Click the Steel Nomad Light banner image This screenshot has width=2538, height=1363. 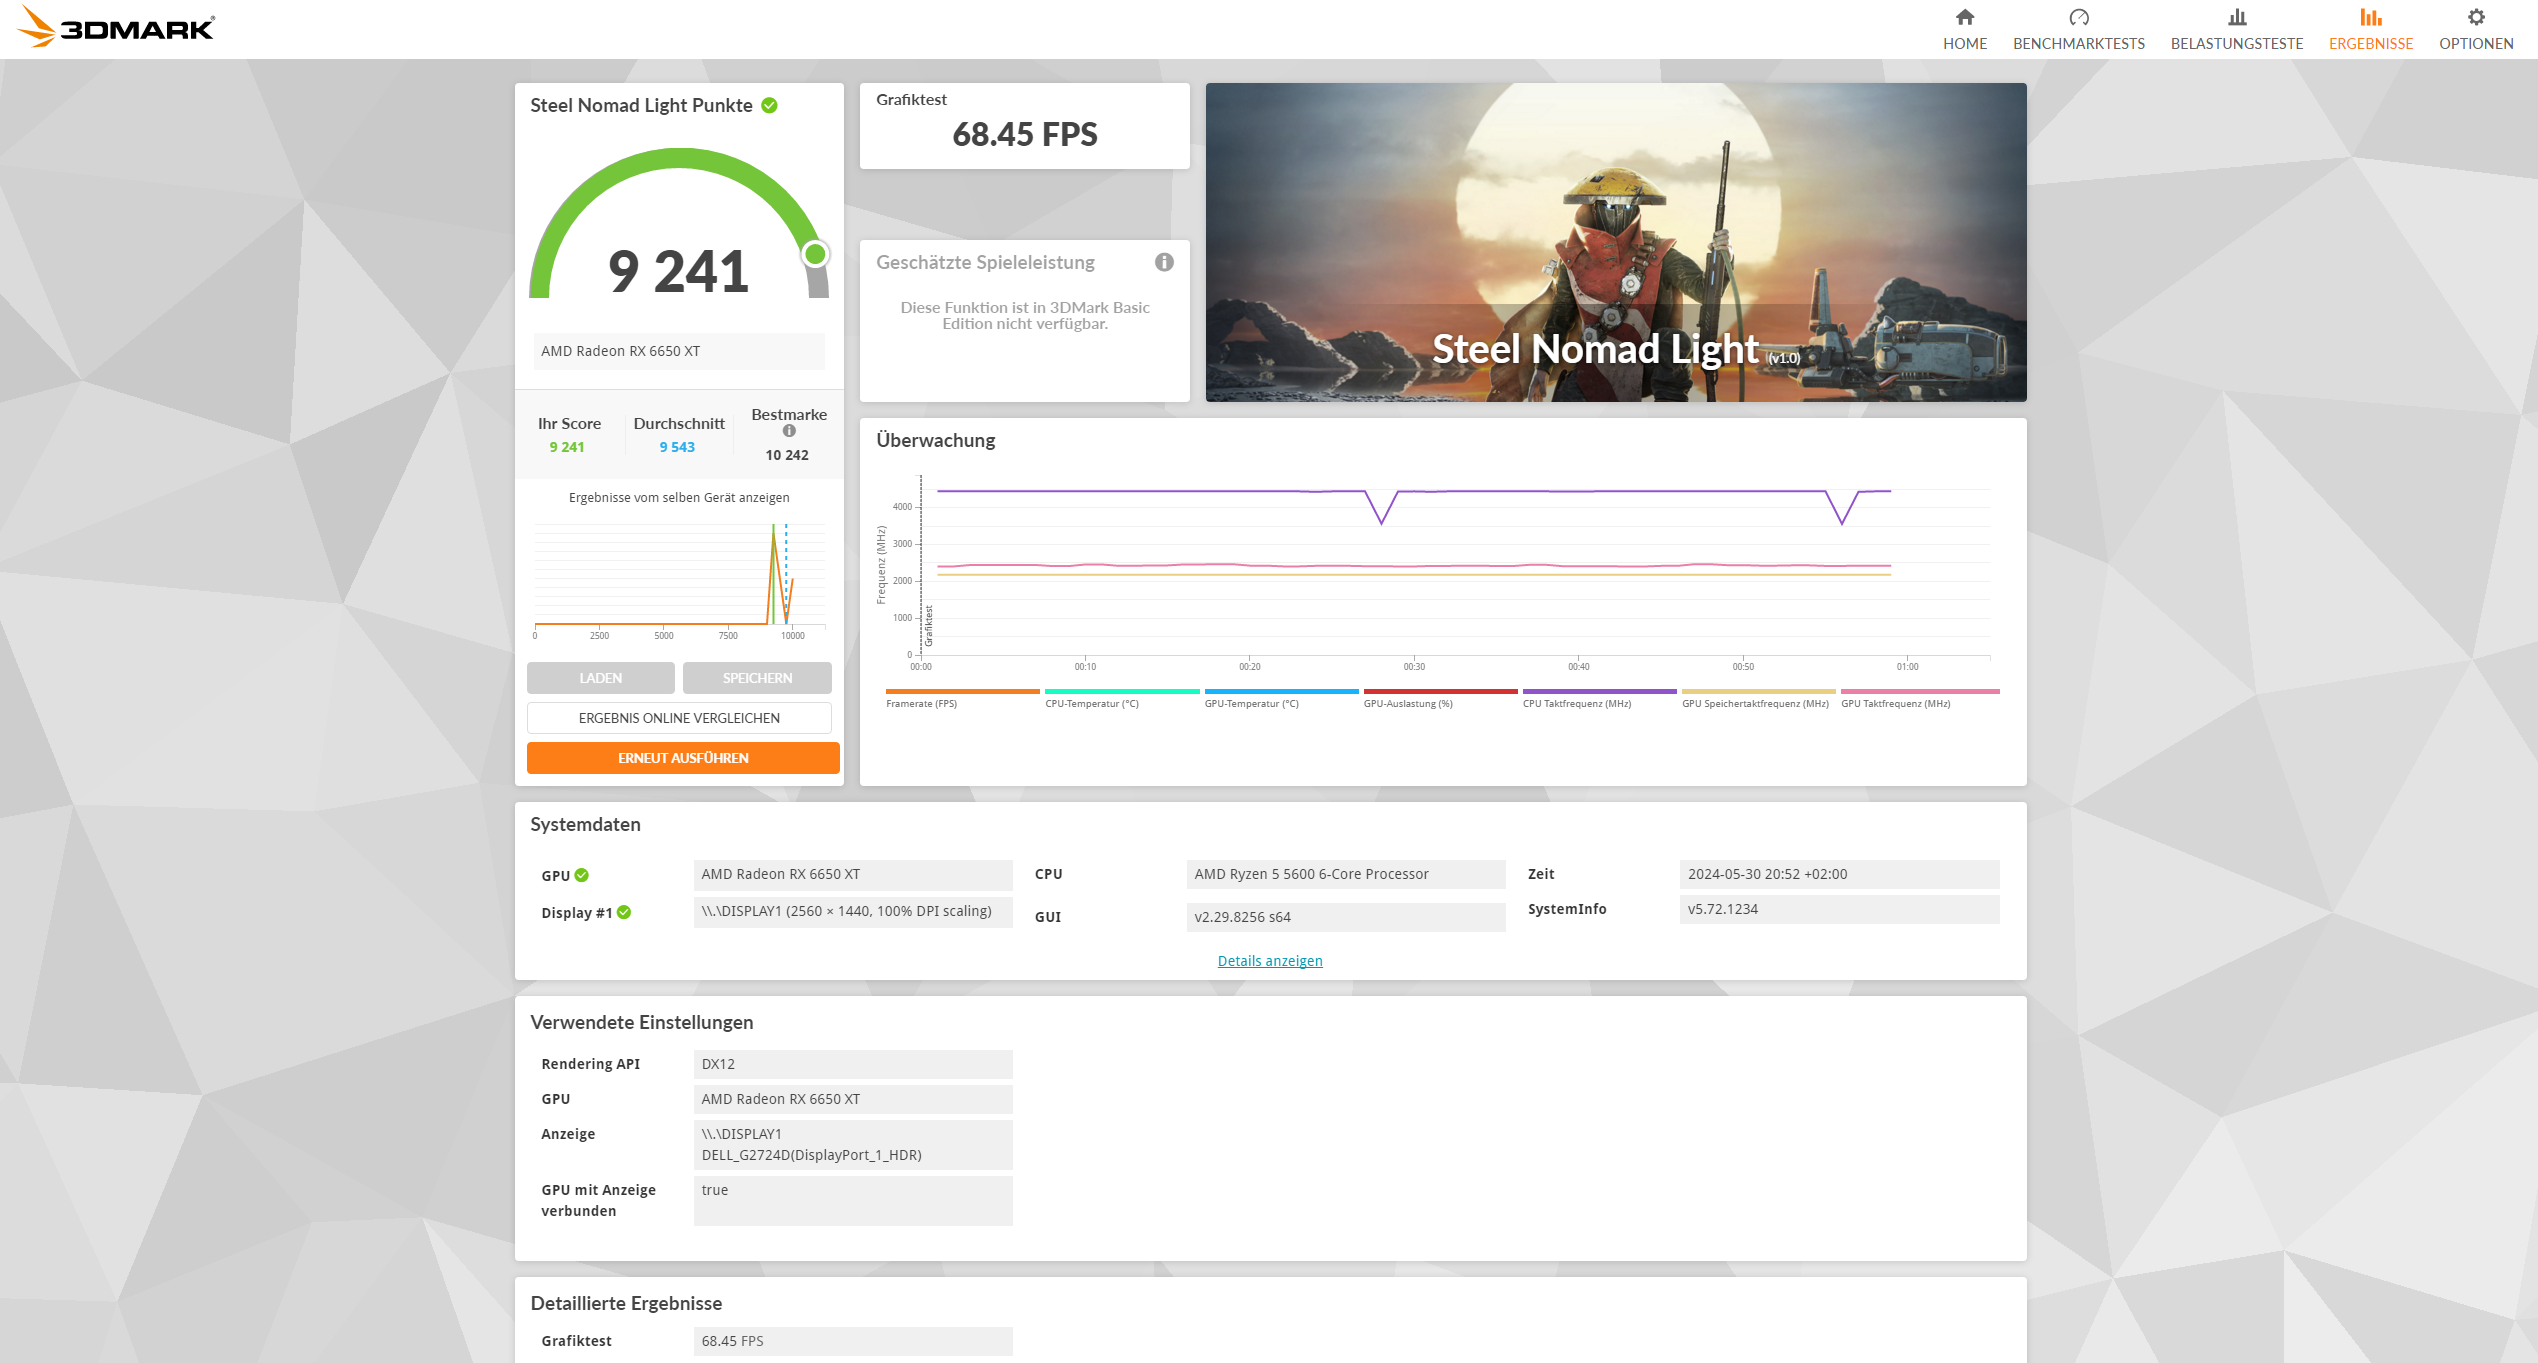pos(1615,242)
